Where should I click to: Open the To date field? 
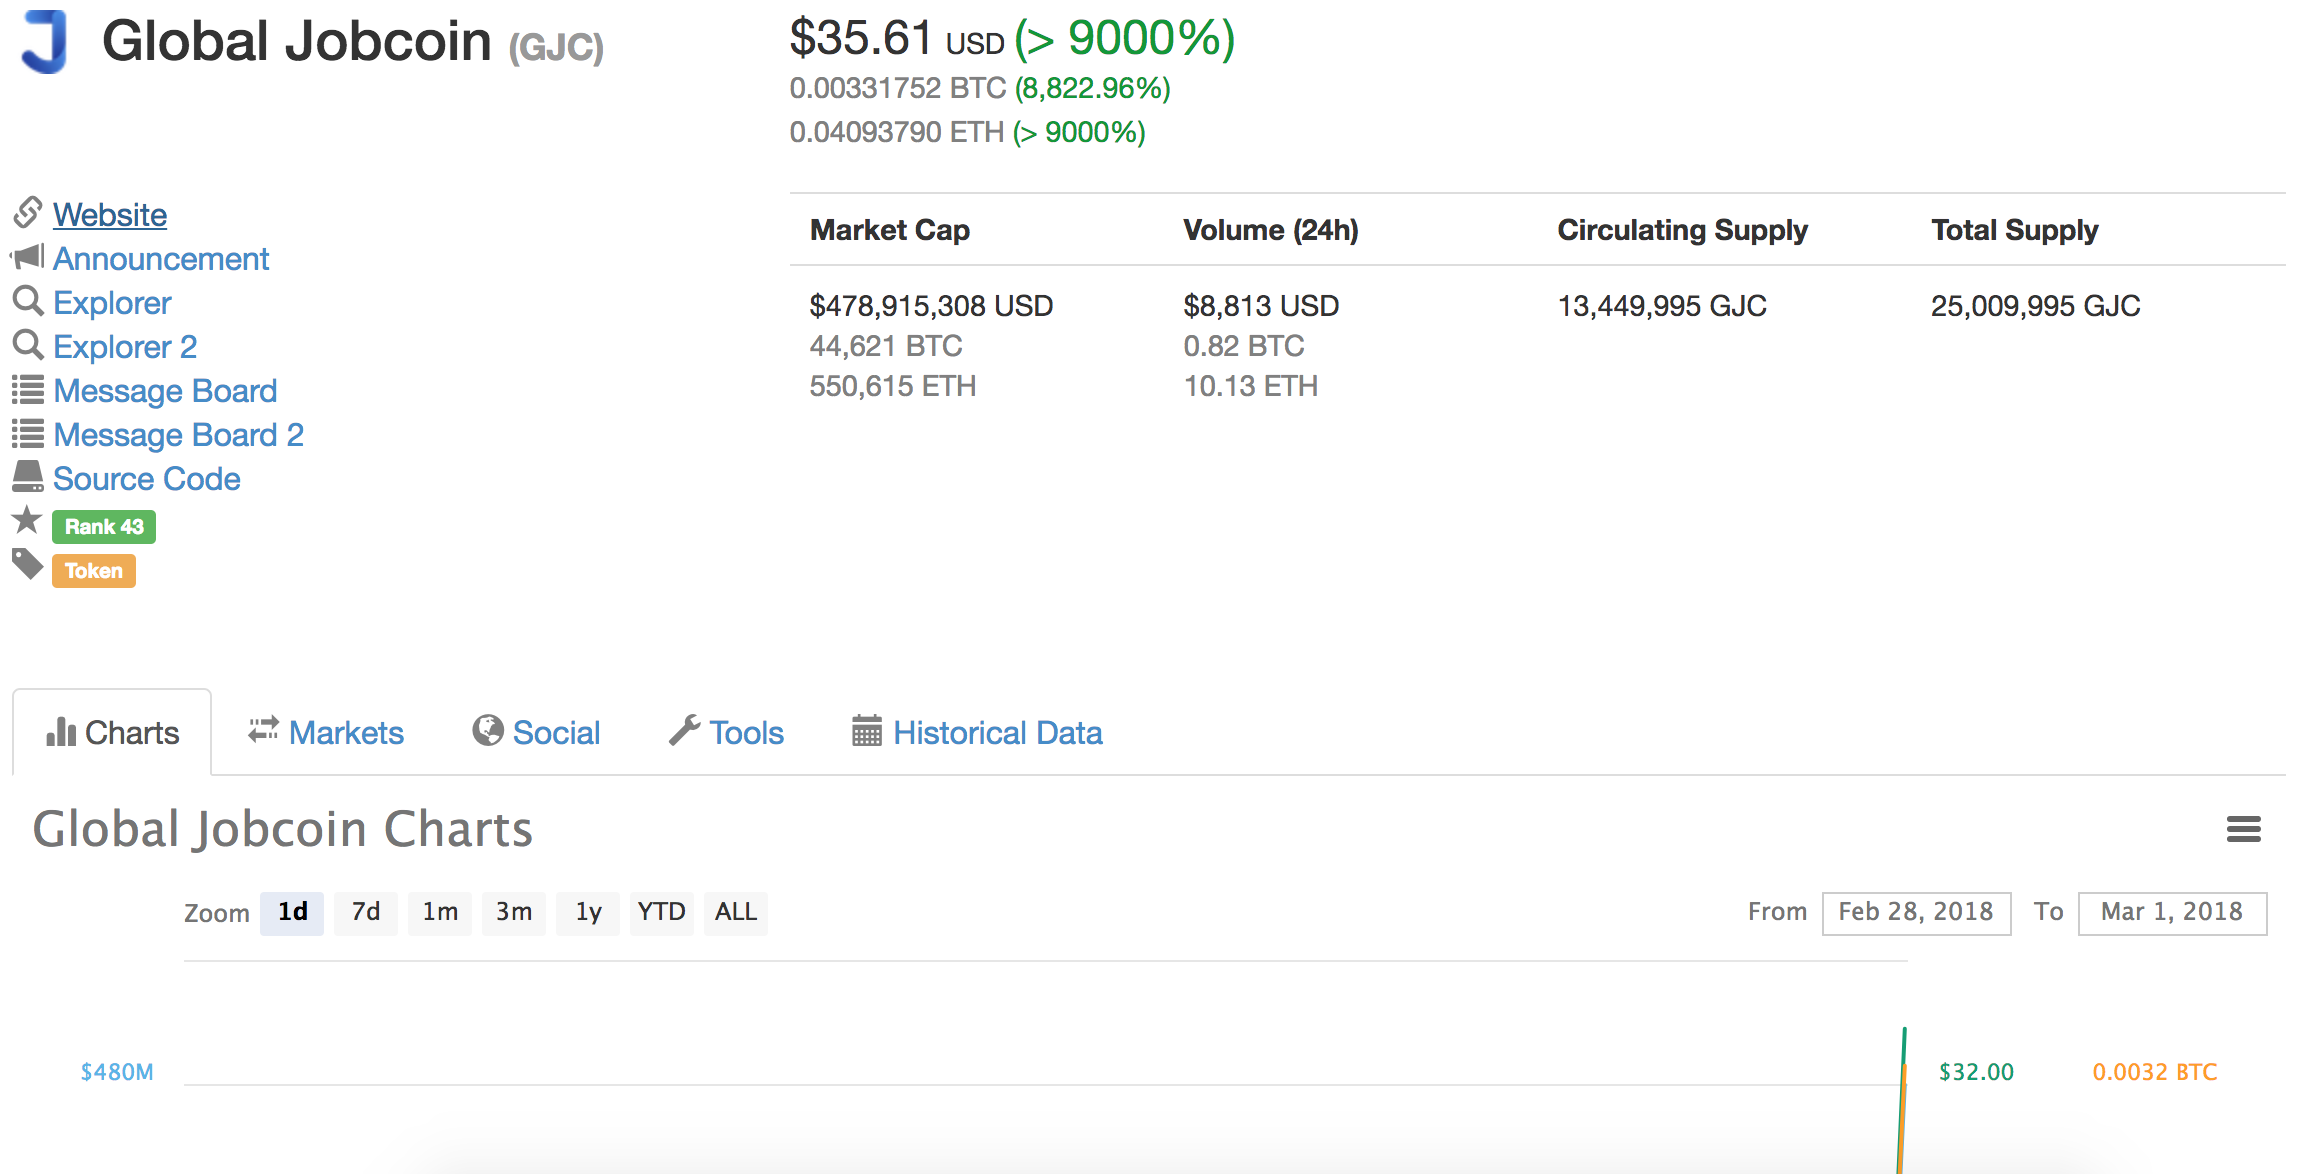2171,912
